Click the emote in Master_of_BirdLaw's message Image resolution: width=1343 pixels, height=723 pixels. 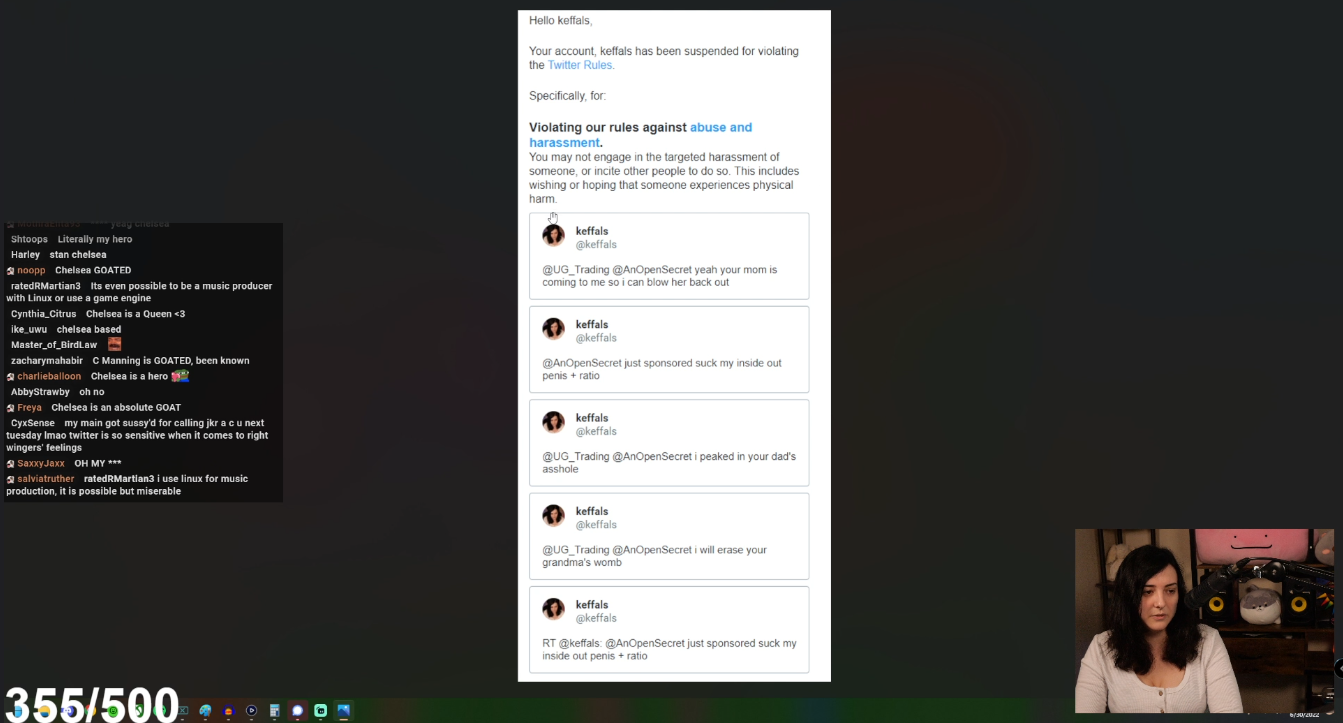(114, 344)
